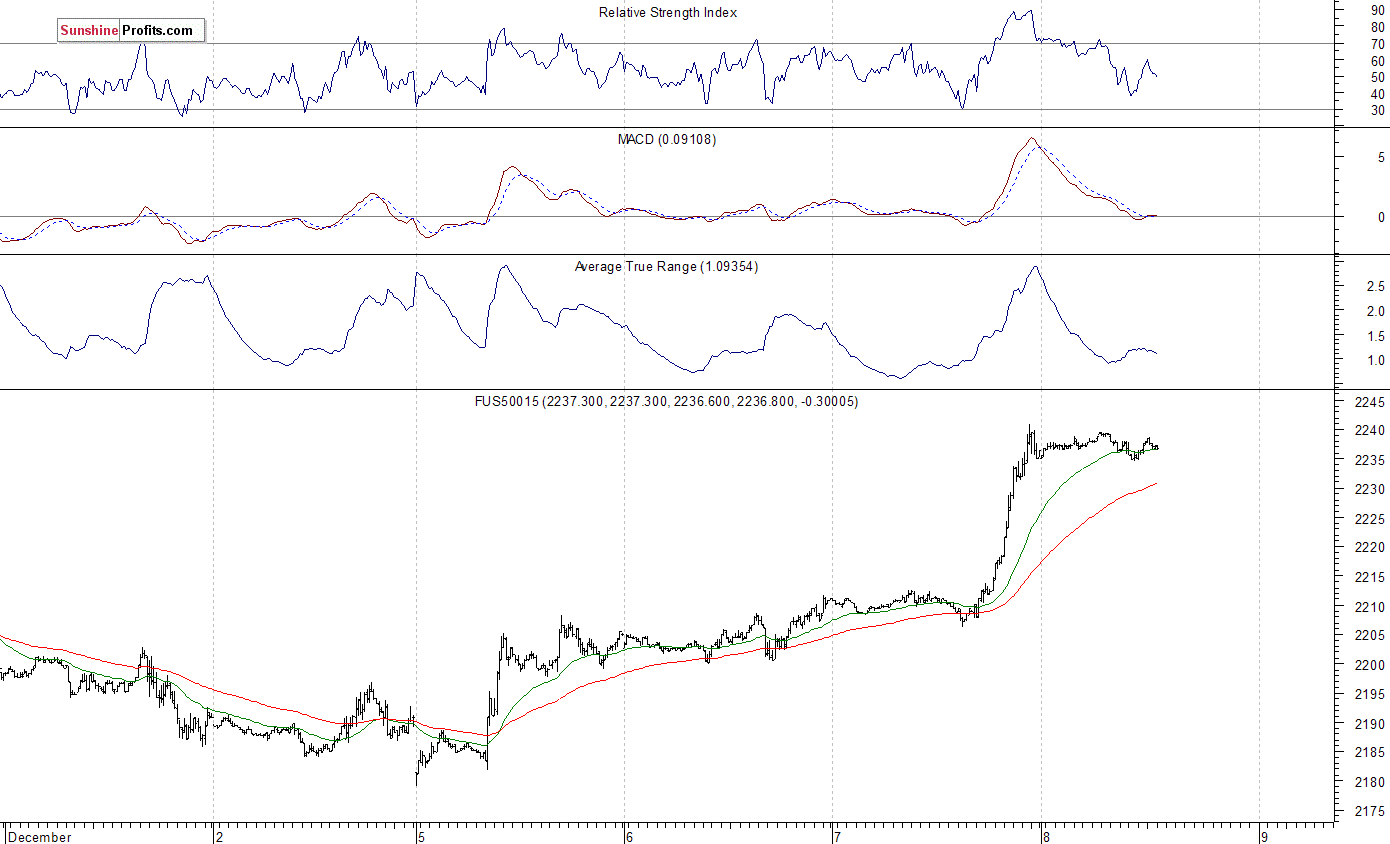Click the 2200 price axis label
This screenshot has width=1390, height=844.
(x=1370, y=666)
